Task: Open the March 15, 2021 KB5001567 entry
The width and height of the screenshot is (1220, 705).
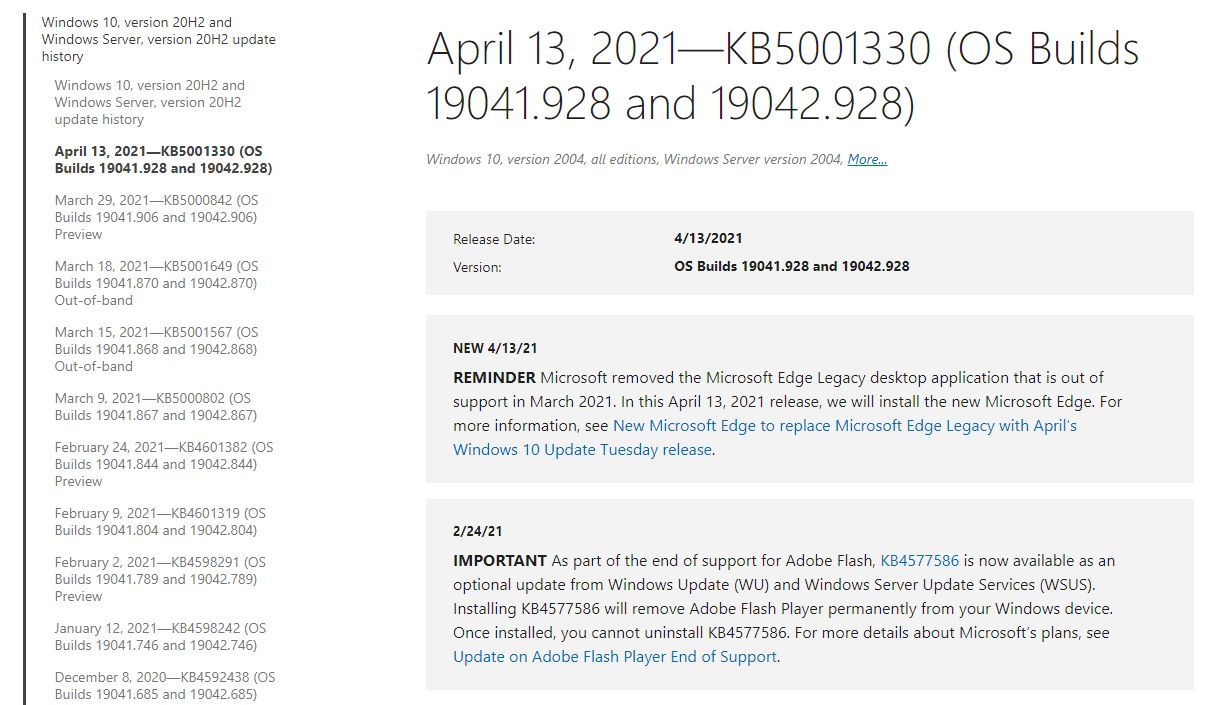Action: [156, 349]
